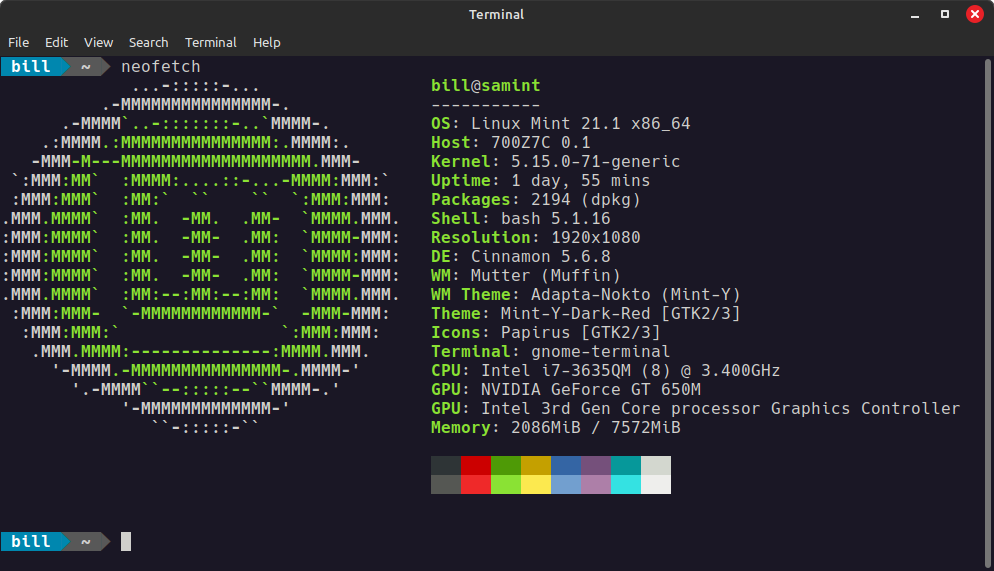Click the bright cyan block in bottom row
The width and height of the screenshot is (994, 571).
coord(626,484)
